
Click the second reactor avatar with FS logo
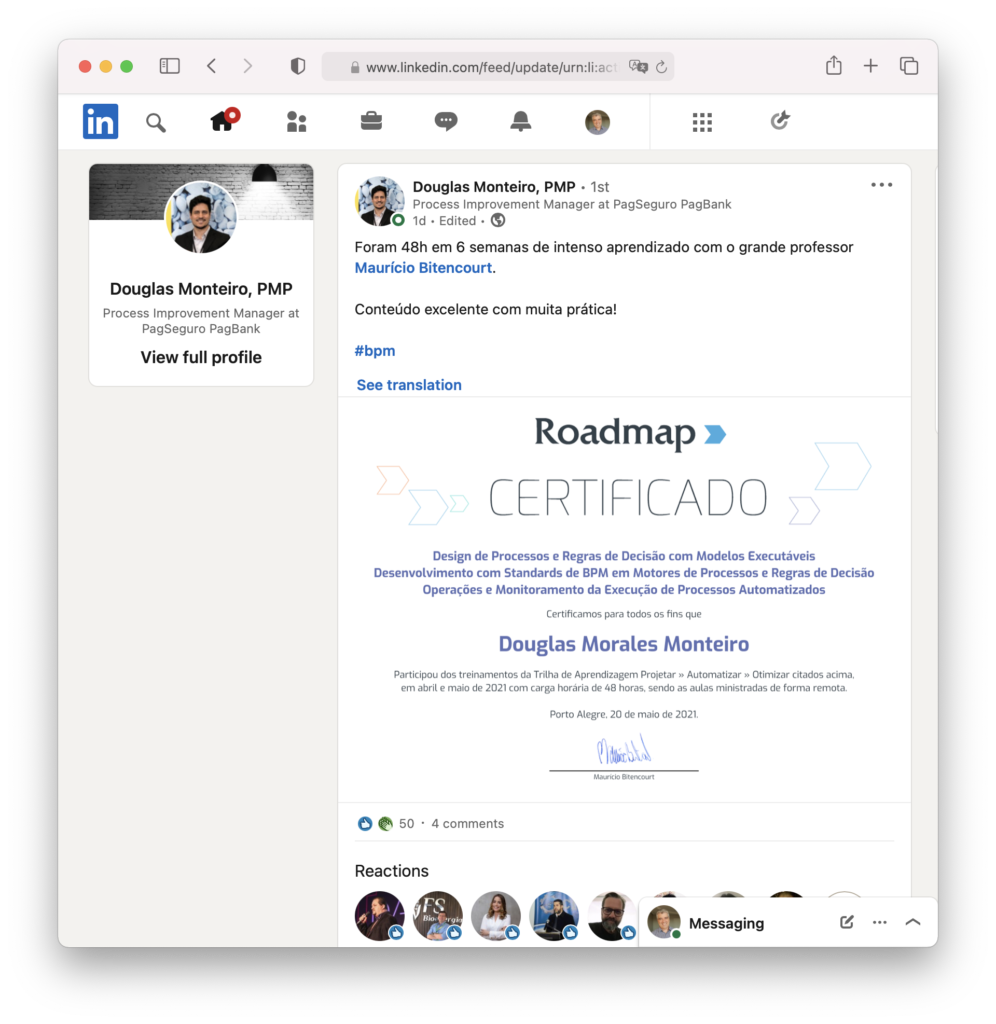point(438,916)
